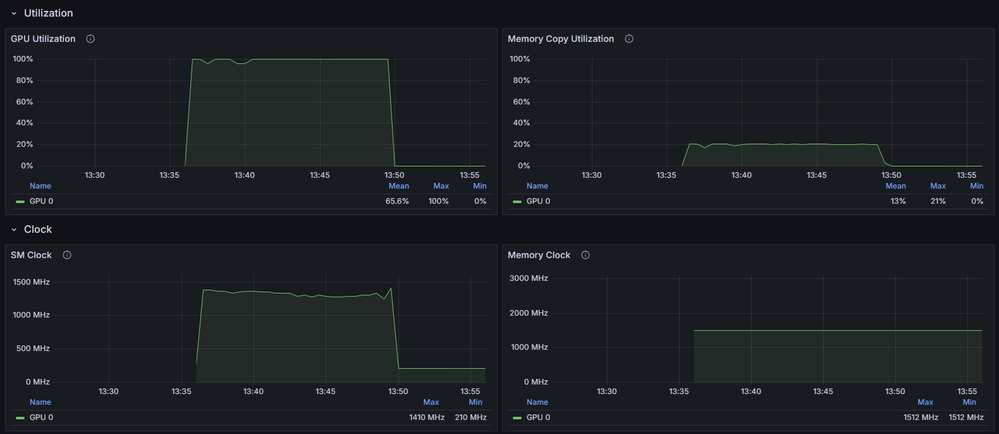999x434 pixels.
Task: Sort Memory Copy Utilization legend by Mean
Action: click(x=895, y=186)
